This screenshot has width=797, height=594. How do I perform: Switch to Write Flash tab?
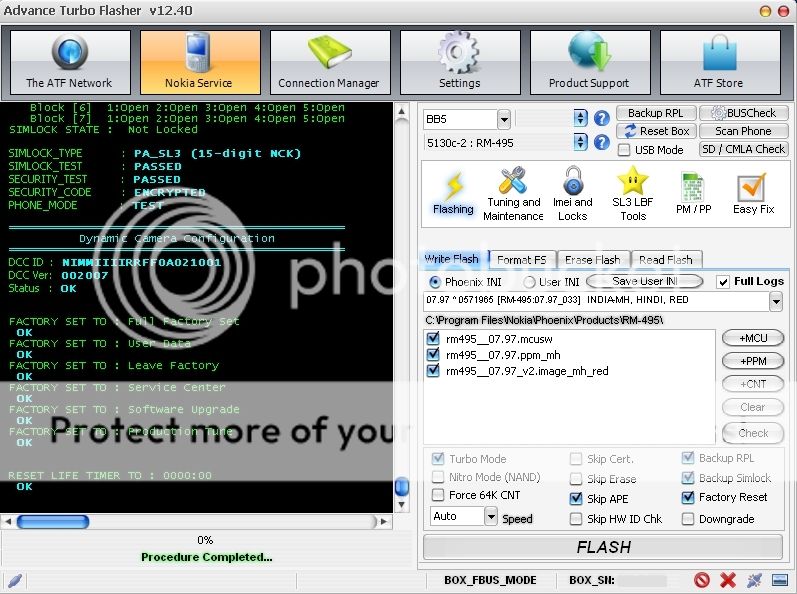(451, 259)
